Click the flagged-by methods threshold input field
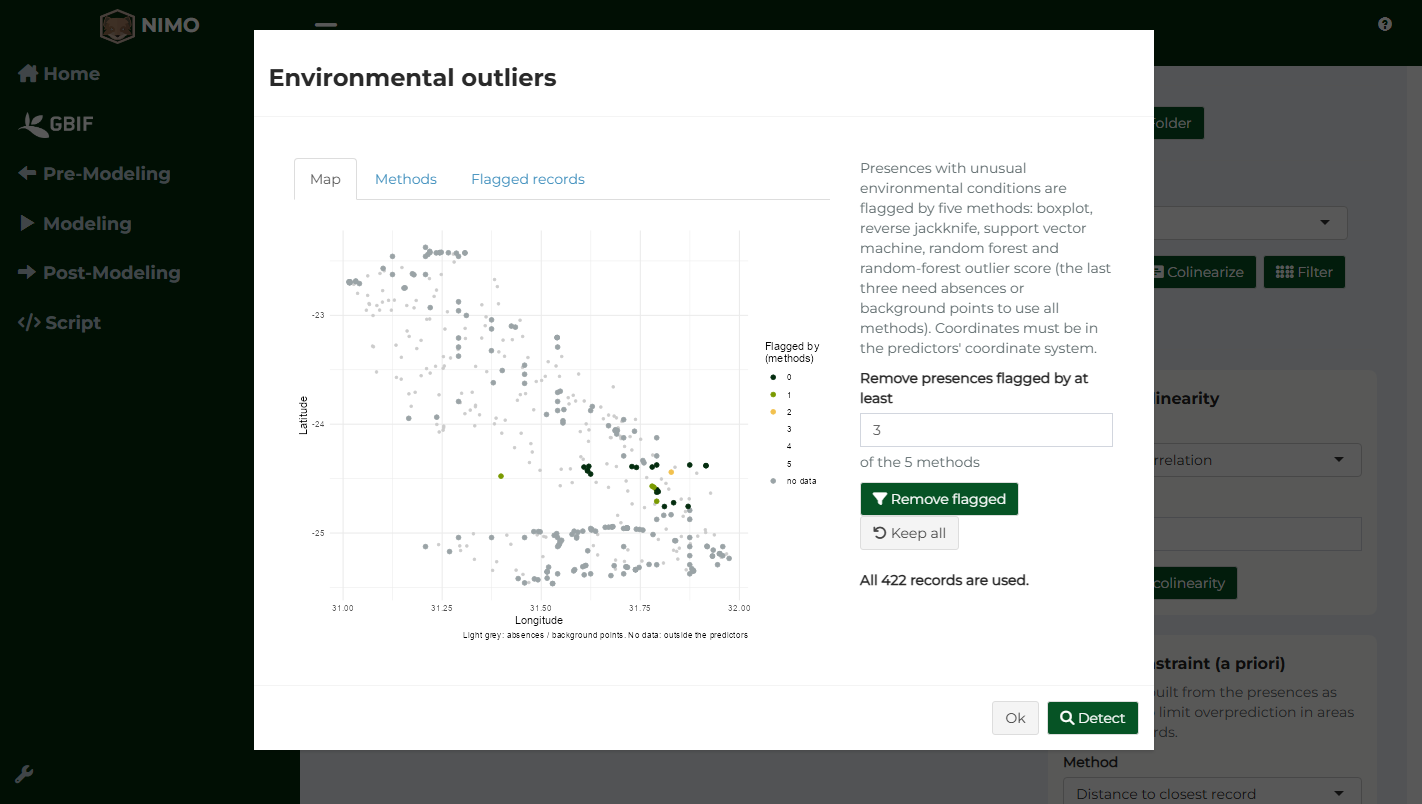Screen dimensions: 1422x804 [986, 430]
